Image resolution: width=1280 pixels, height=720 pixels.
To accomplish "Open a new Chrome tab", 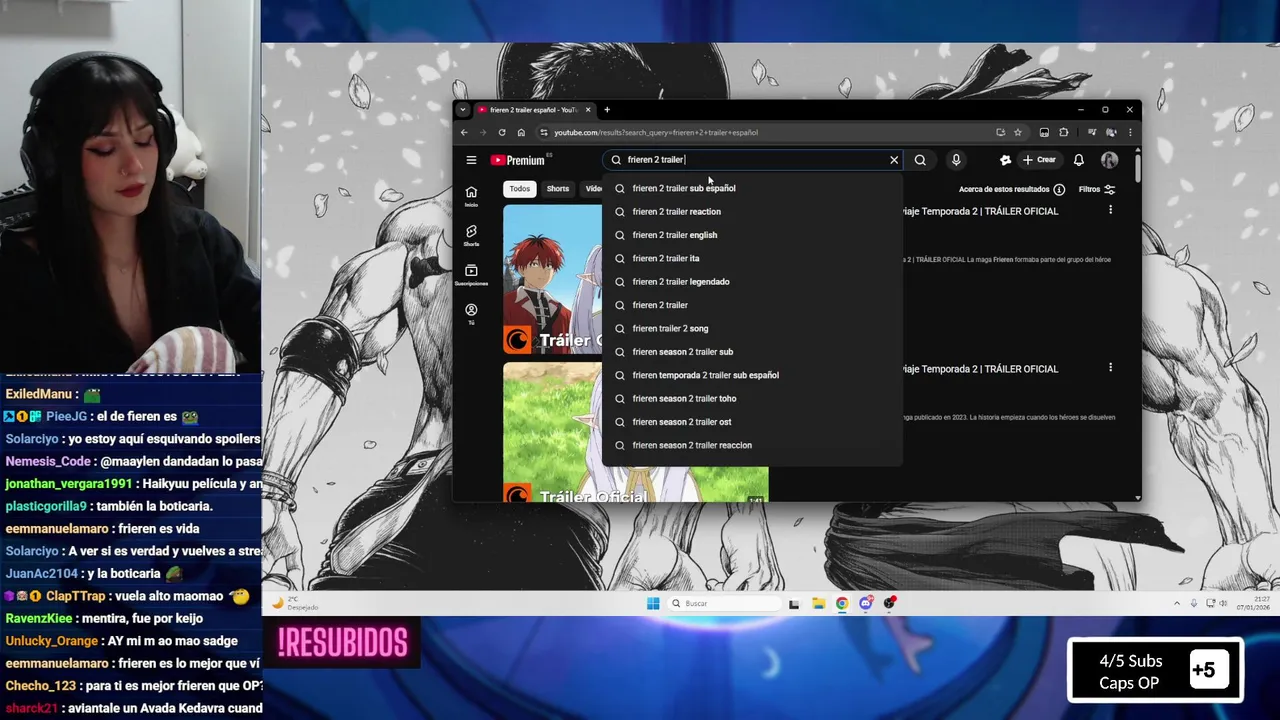I will pos(607,110).
